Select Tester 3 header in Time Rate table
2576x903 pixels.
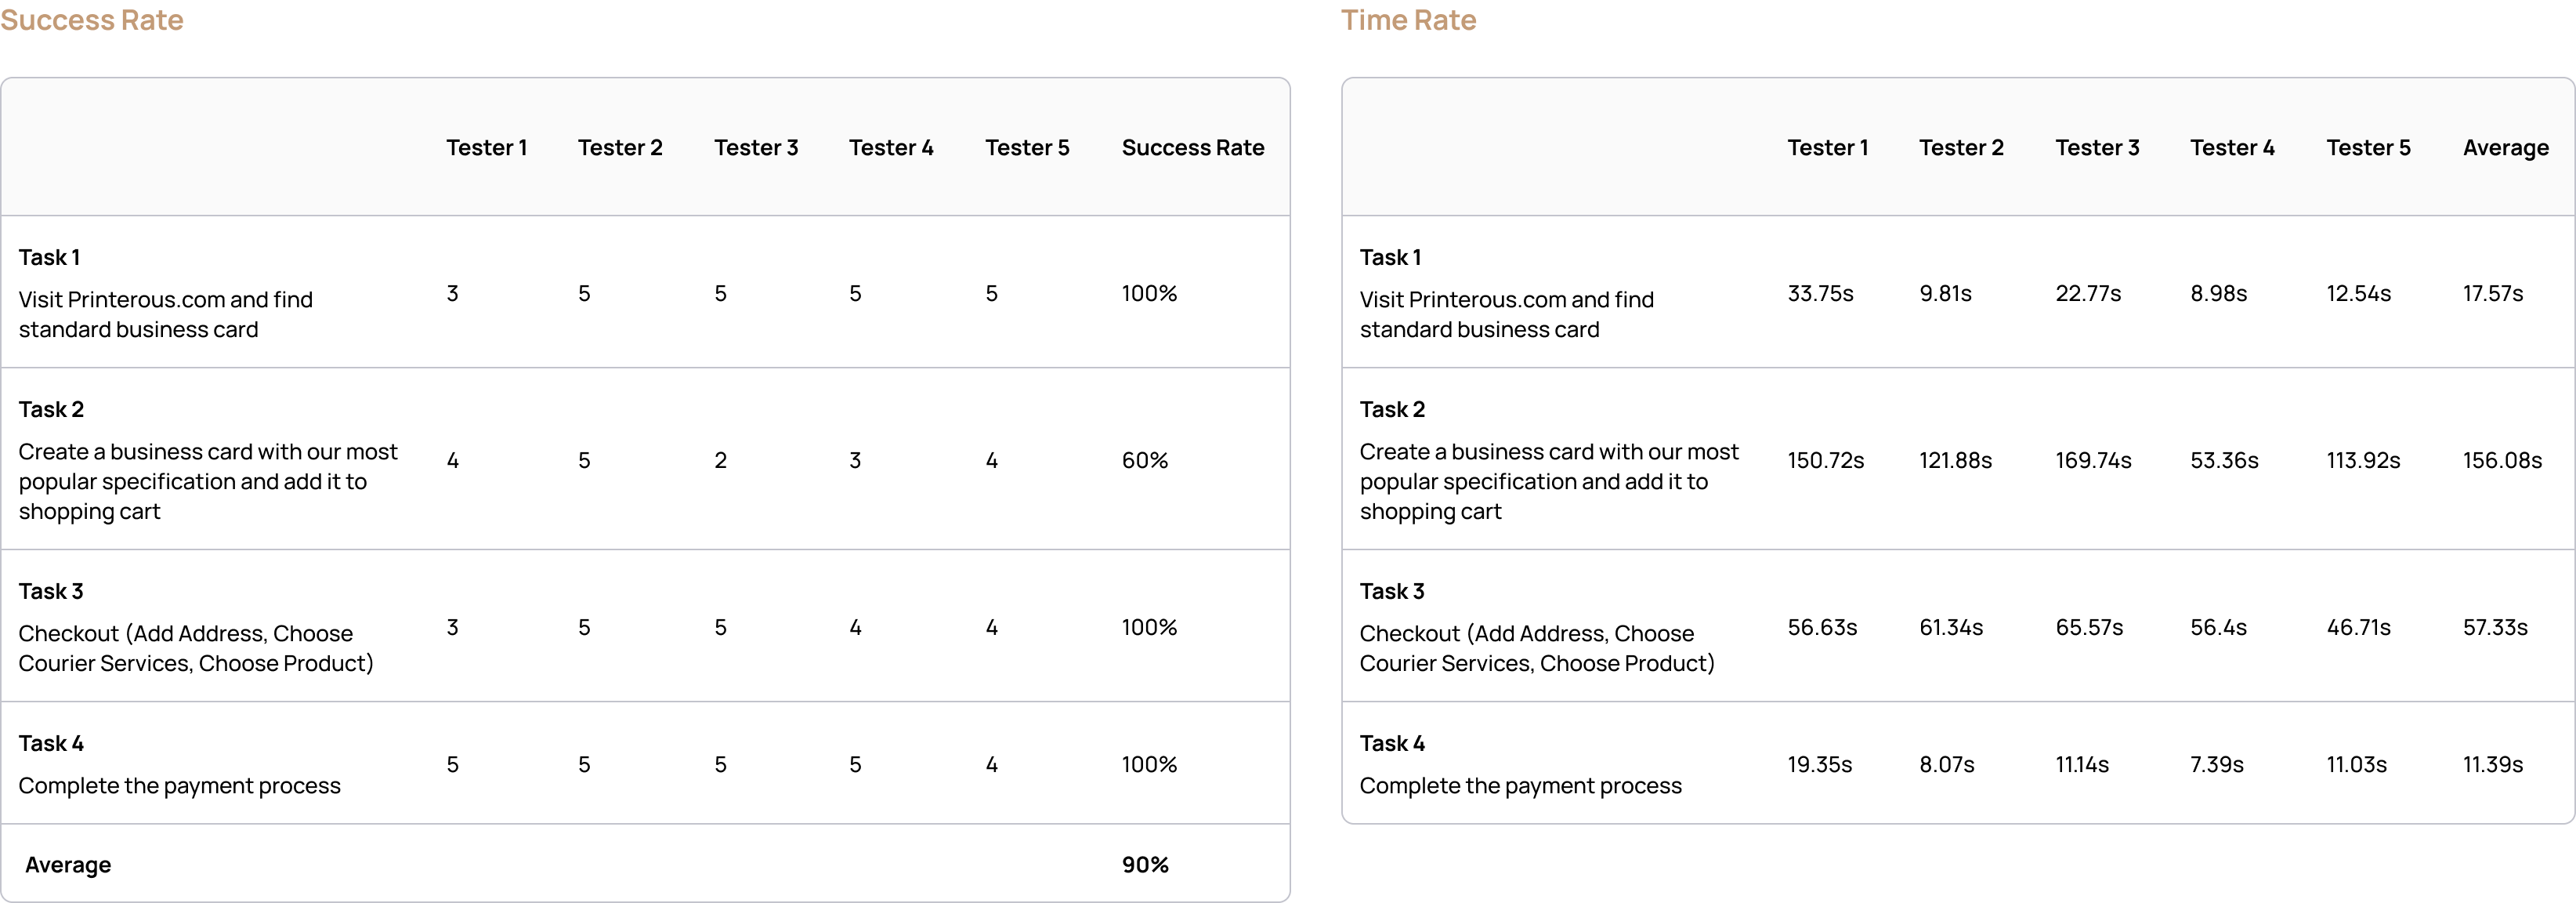(2097, 147)
